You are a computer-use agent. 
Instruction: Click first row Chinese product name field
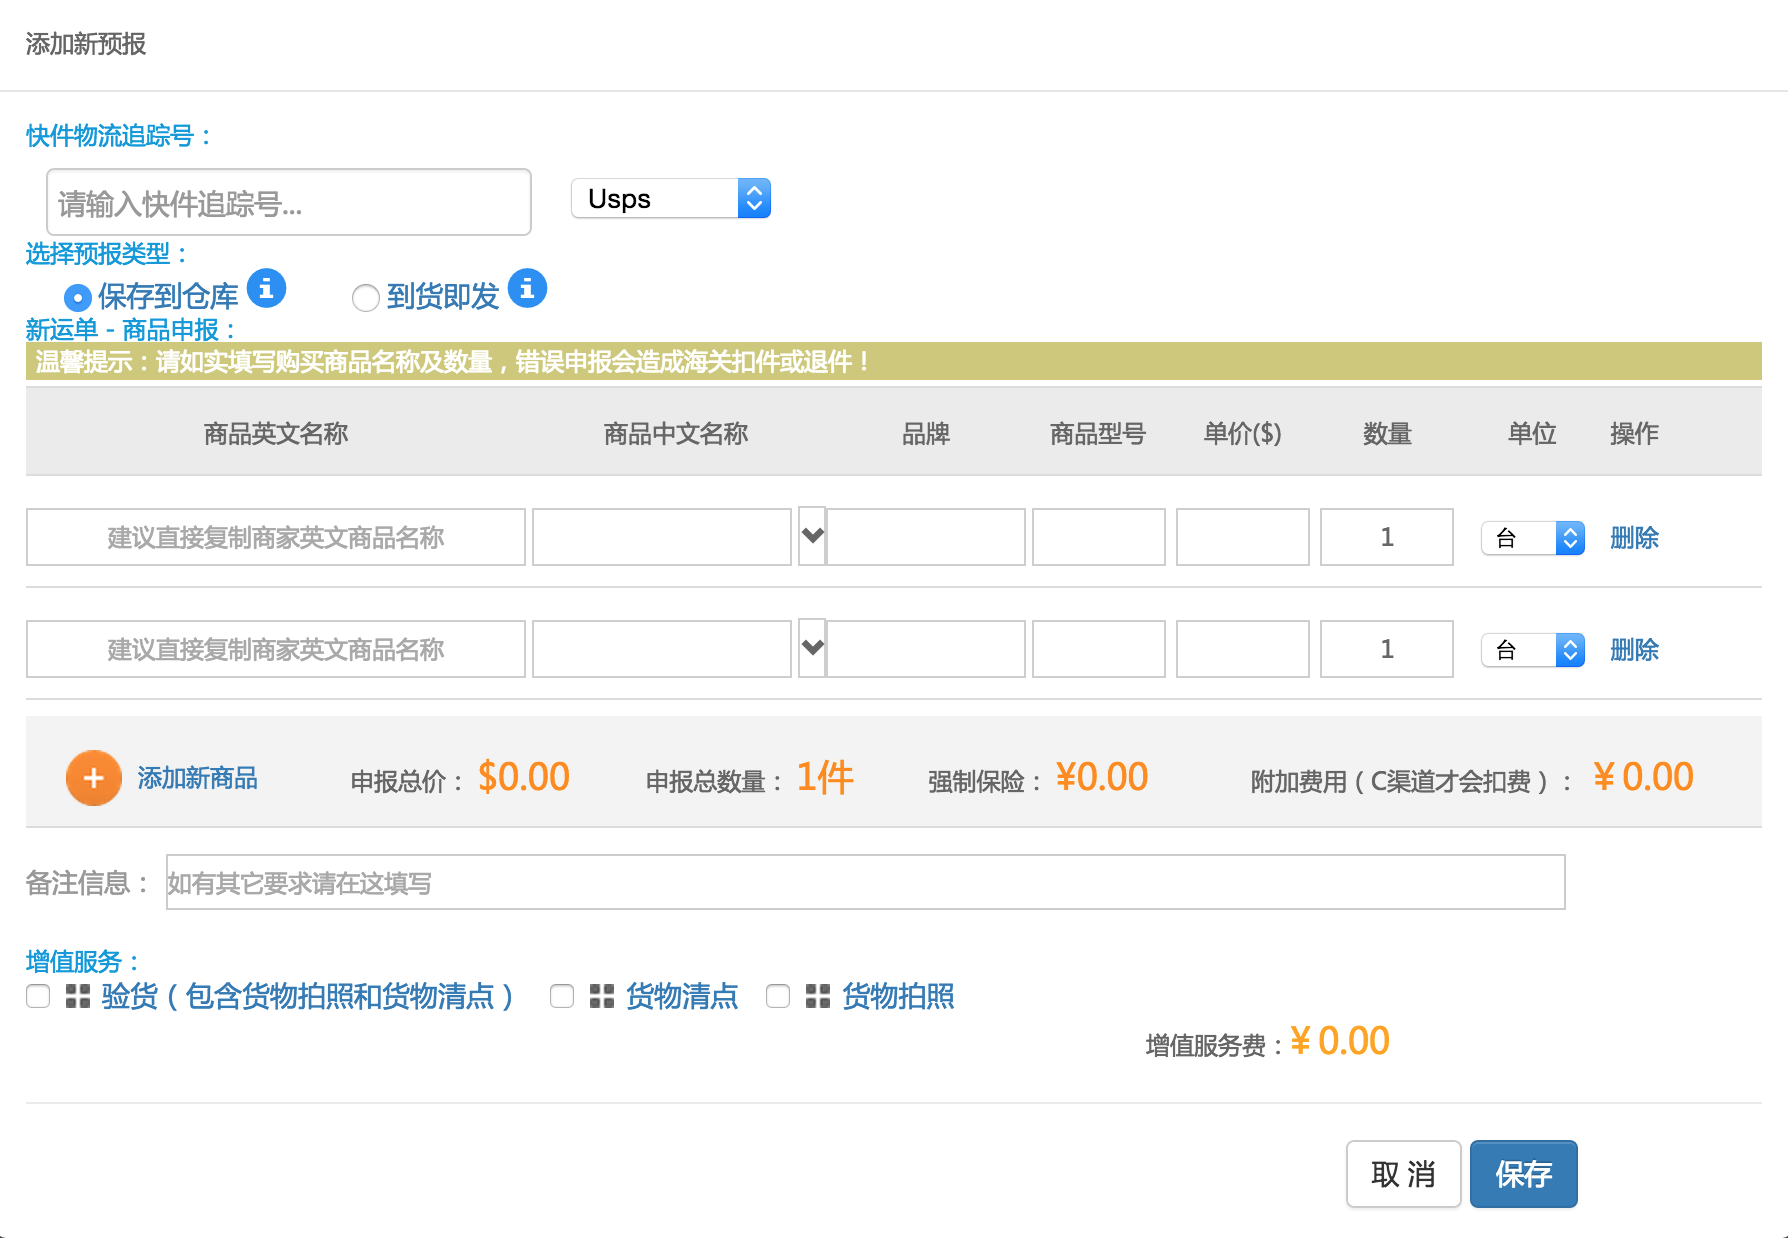(662, 537)
